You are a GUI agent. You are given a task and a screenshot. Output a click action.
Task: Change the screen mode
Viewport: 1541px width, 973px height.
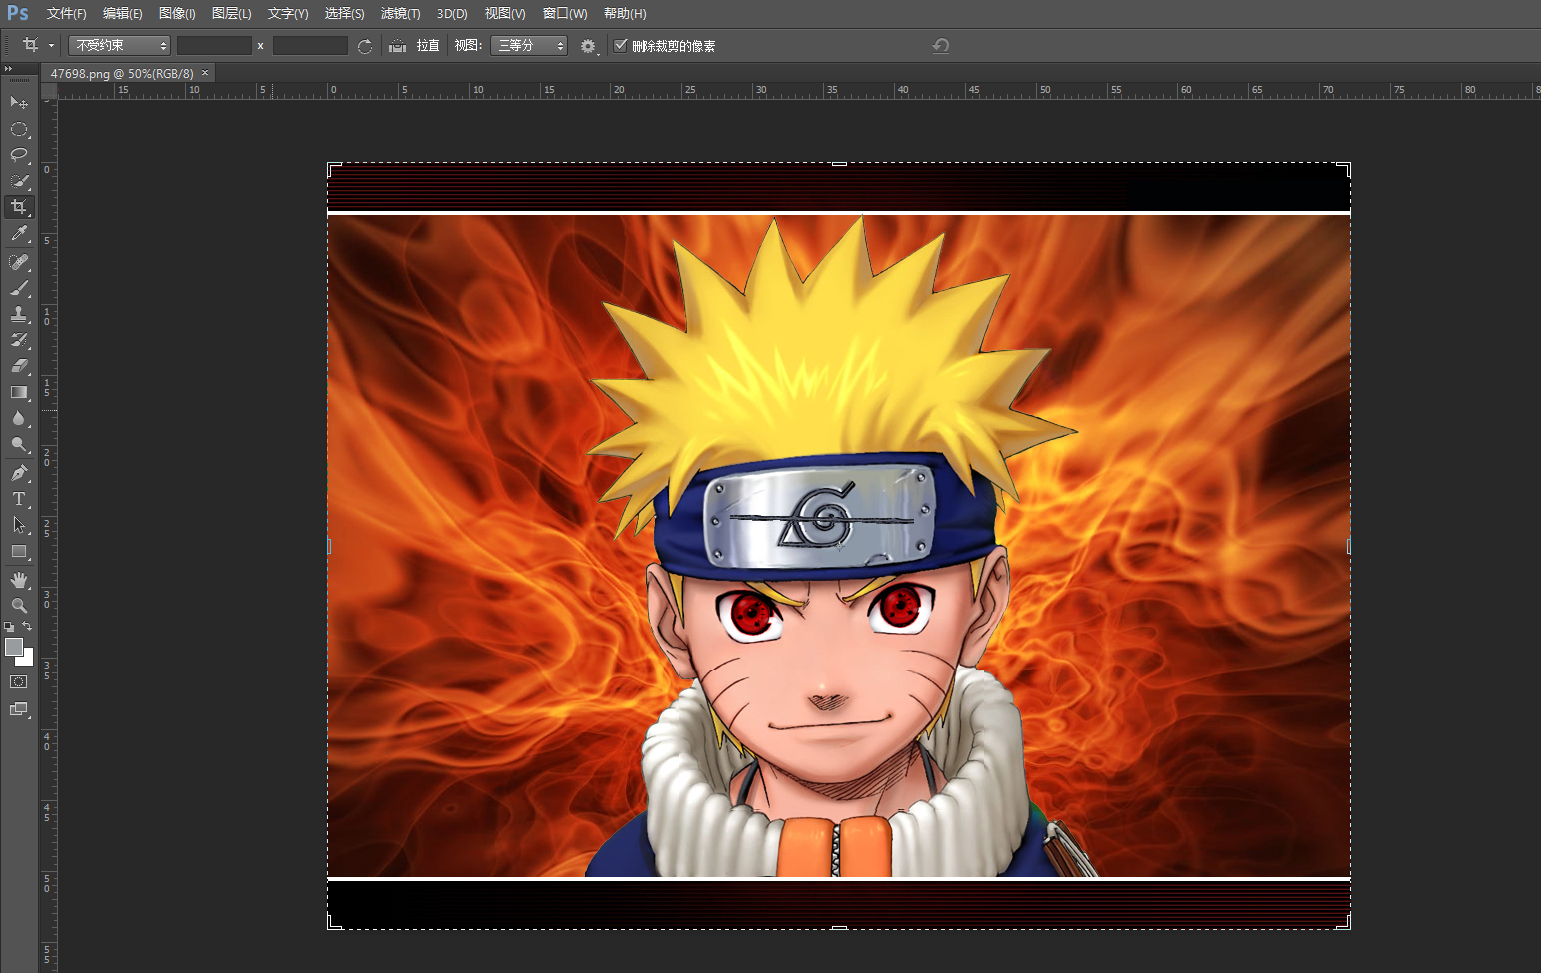tap(19, 709)
